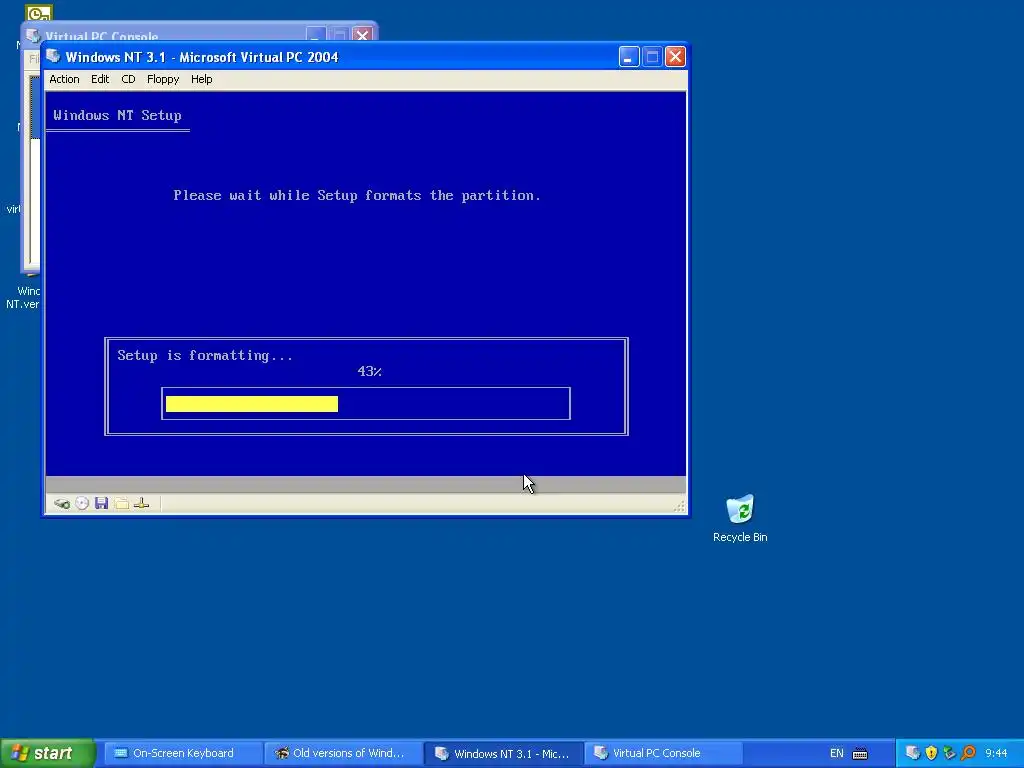Click the floppy disk icon in Virtual PC status bar
The width and height of the screenshot is (1024, 768).
tap(101, 504)
